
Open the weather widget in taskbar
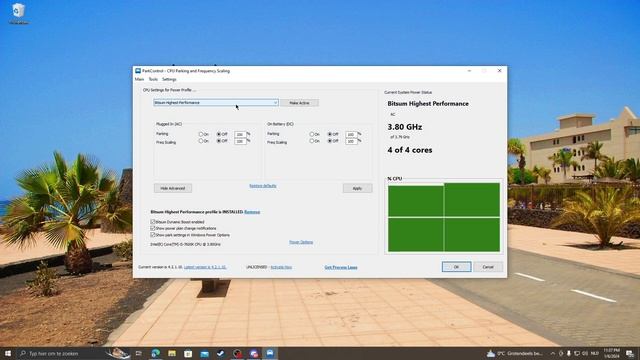514,353
